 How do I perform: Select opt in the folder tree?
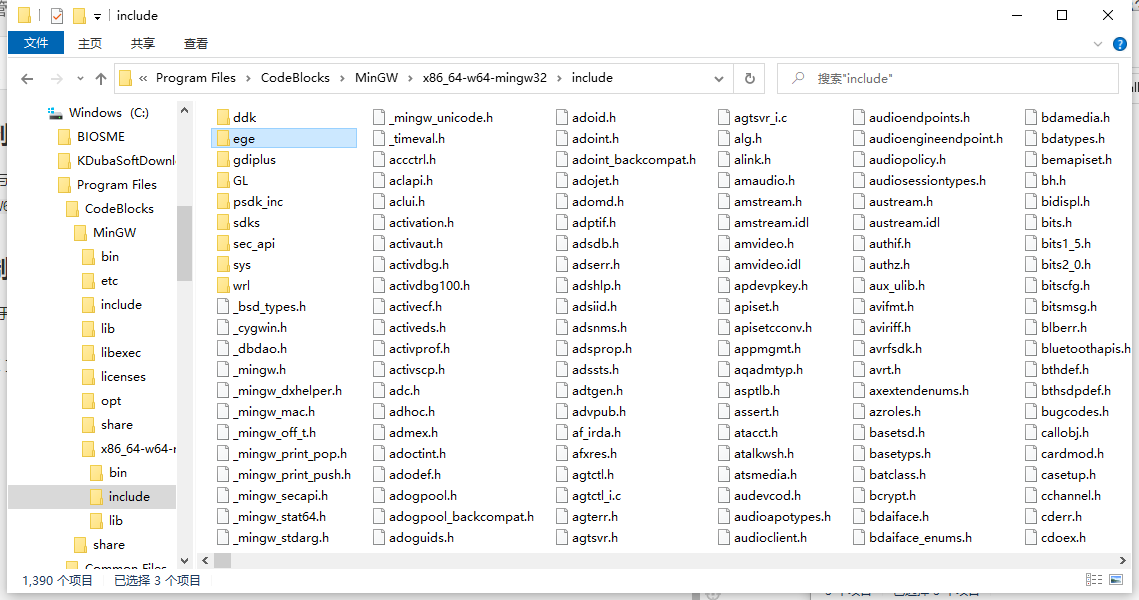(x=110, y=400)
